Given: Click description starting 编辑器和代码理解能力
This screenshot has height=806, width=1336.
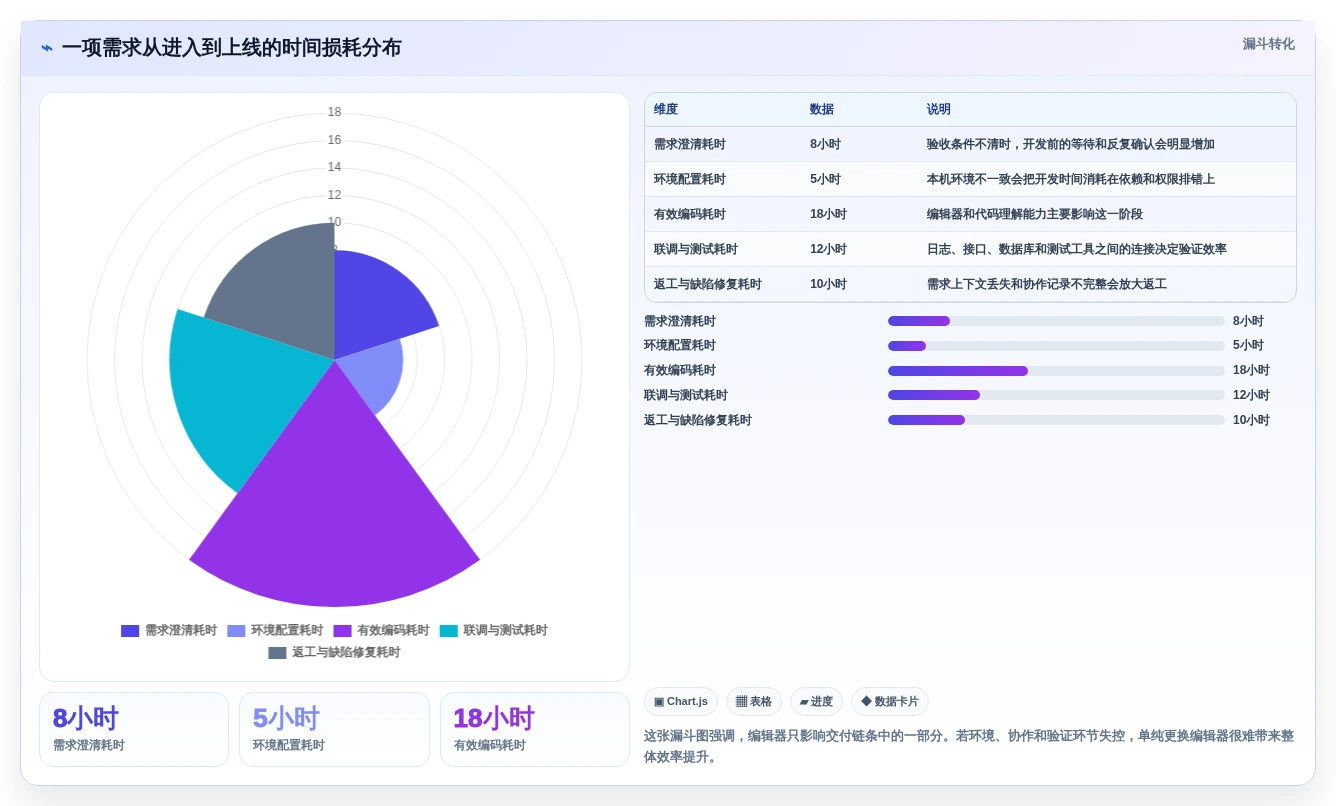Looking at the screenshot, I should 1035,215.
